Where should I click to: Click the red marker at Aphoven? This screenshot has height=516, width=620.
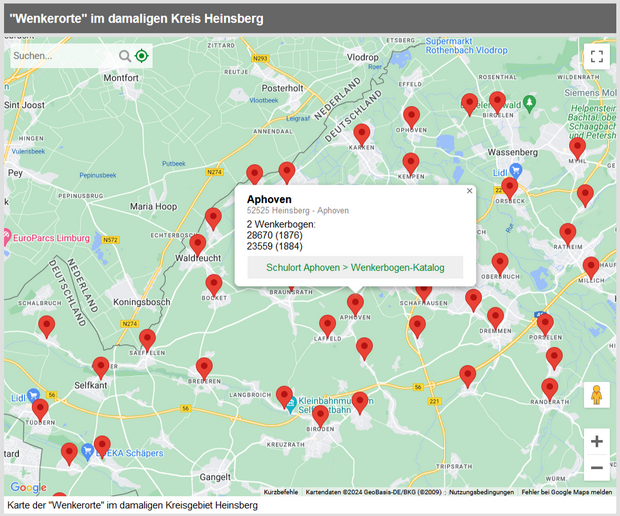[355, 305]
